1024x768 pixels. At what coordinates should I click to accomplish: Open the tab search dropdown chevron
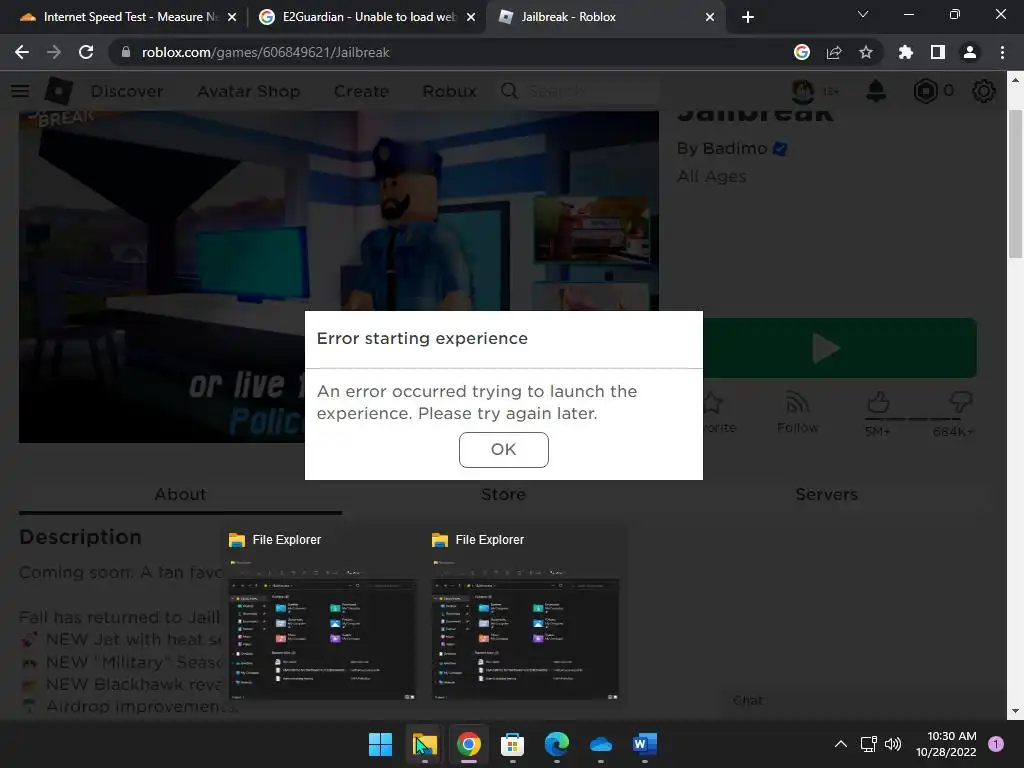(863, 14)
